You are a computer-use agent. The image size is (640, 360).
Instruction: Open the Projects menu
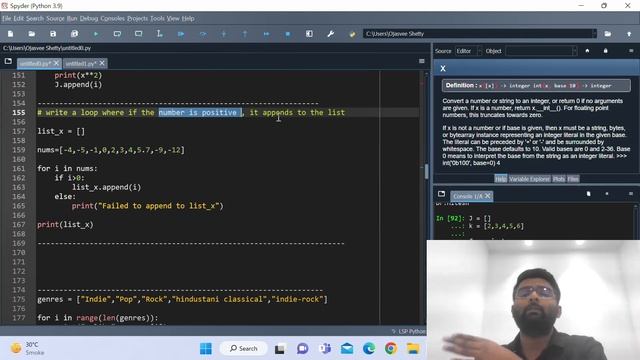pyautogui.click(x=138, y=18)
